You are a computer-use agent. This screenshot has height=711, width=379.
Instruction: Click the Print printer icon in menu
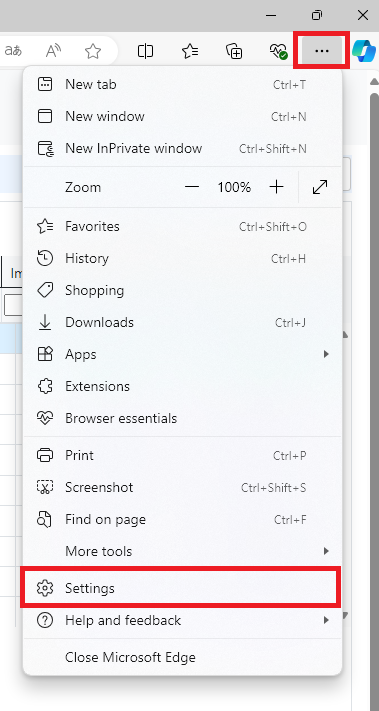pos(44,455)
